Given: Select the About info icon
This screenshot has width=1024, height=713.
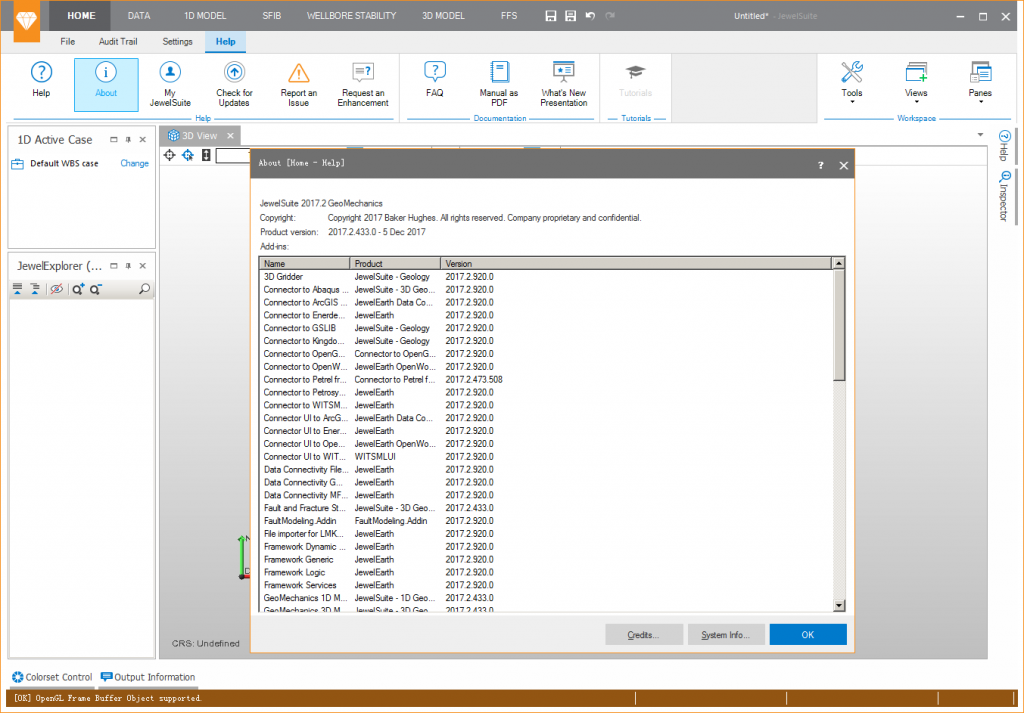Looking at the screenshot, I should (106, 84).
